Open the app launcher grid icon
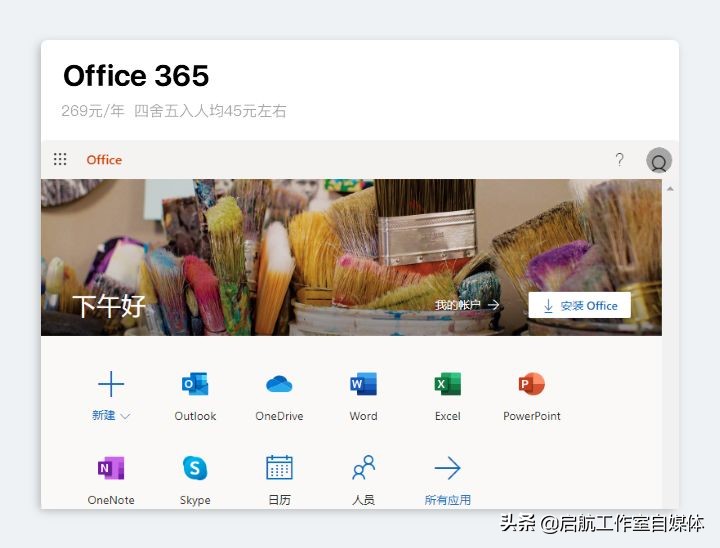Screen dimensions: 720x548 pos(60,159)
